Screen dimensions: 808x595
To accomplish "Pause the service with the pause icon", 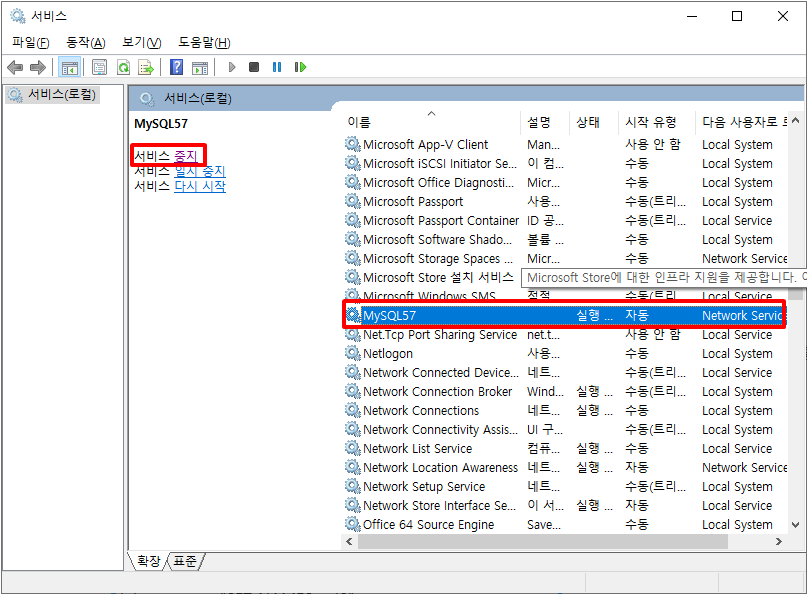I will pyautogui.click(x=277, y=67).
